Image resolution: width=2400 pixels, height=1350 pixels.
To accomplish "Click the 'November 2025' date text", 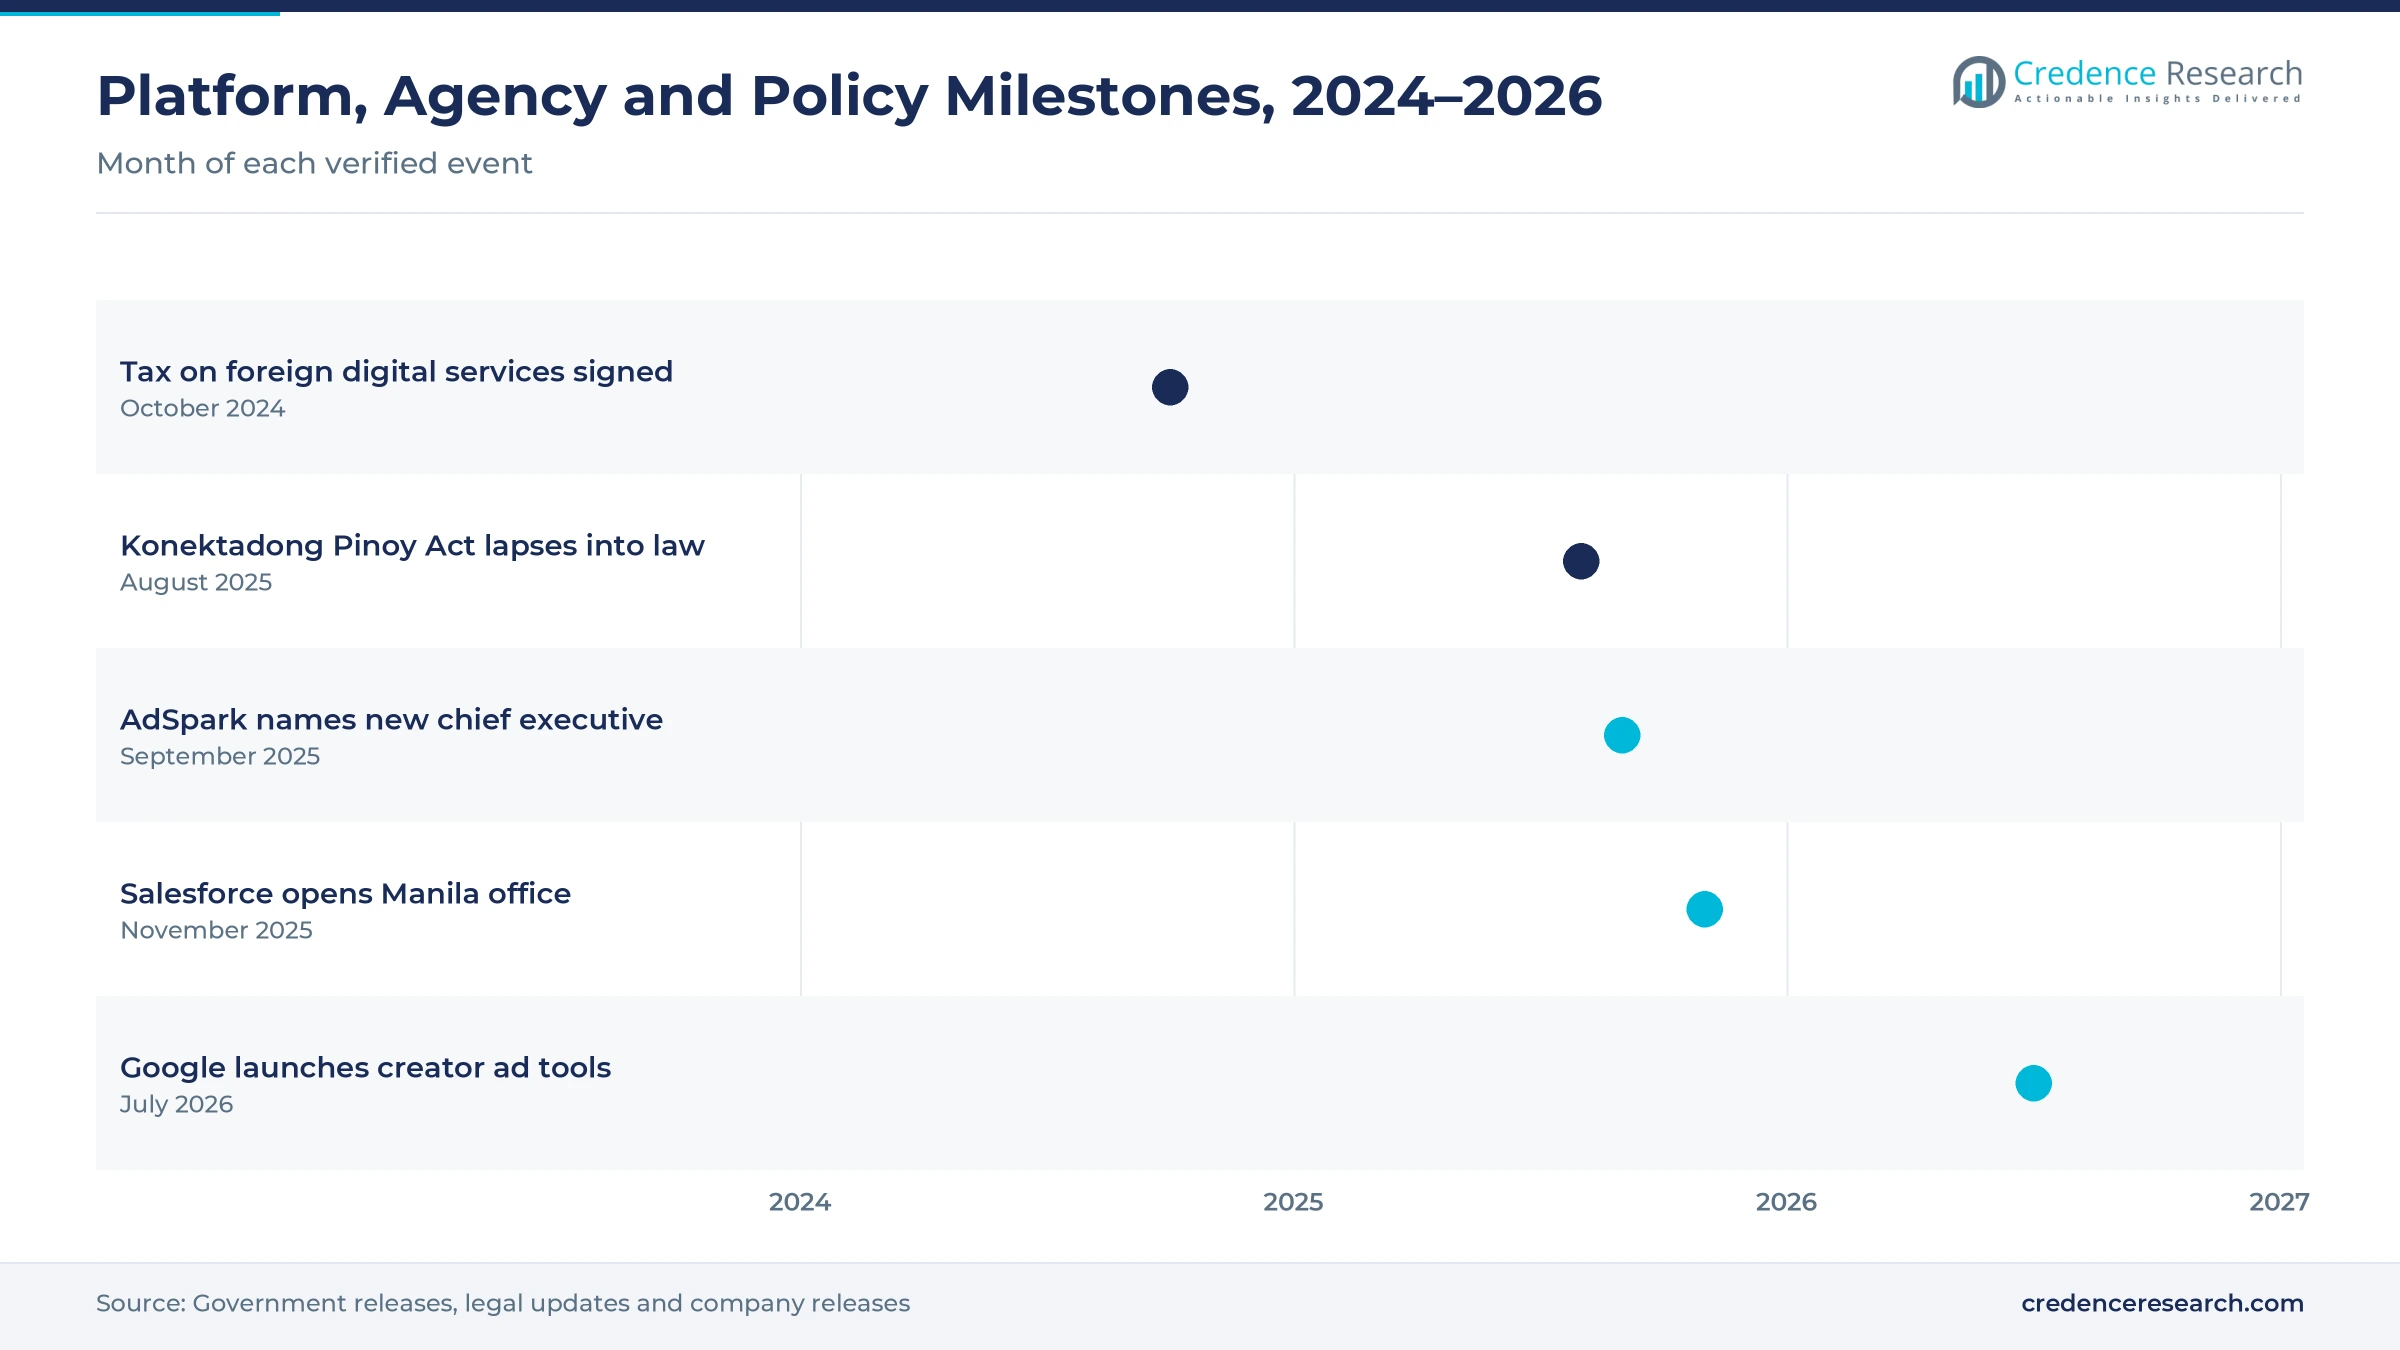I will coord(216,930).
